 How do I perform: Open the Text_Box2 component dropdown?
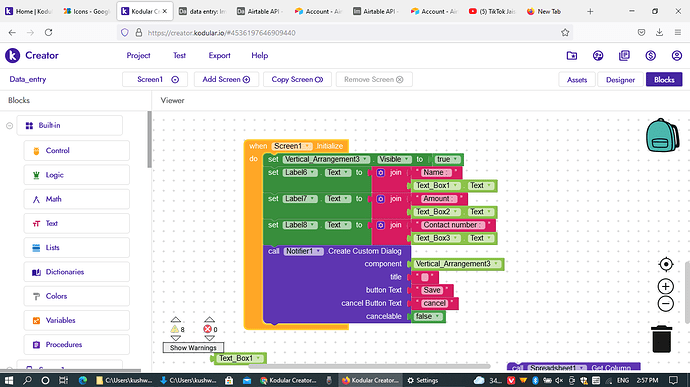coord(437,212)
